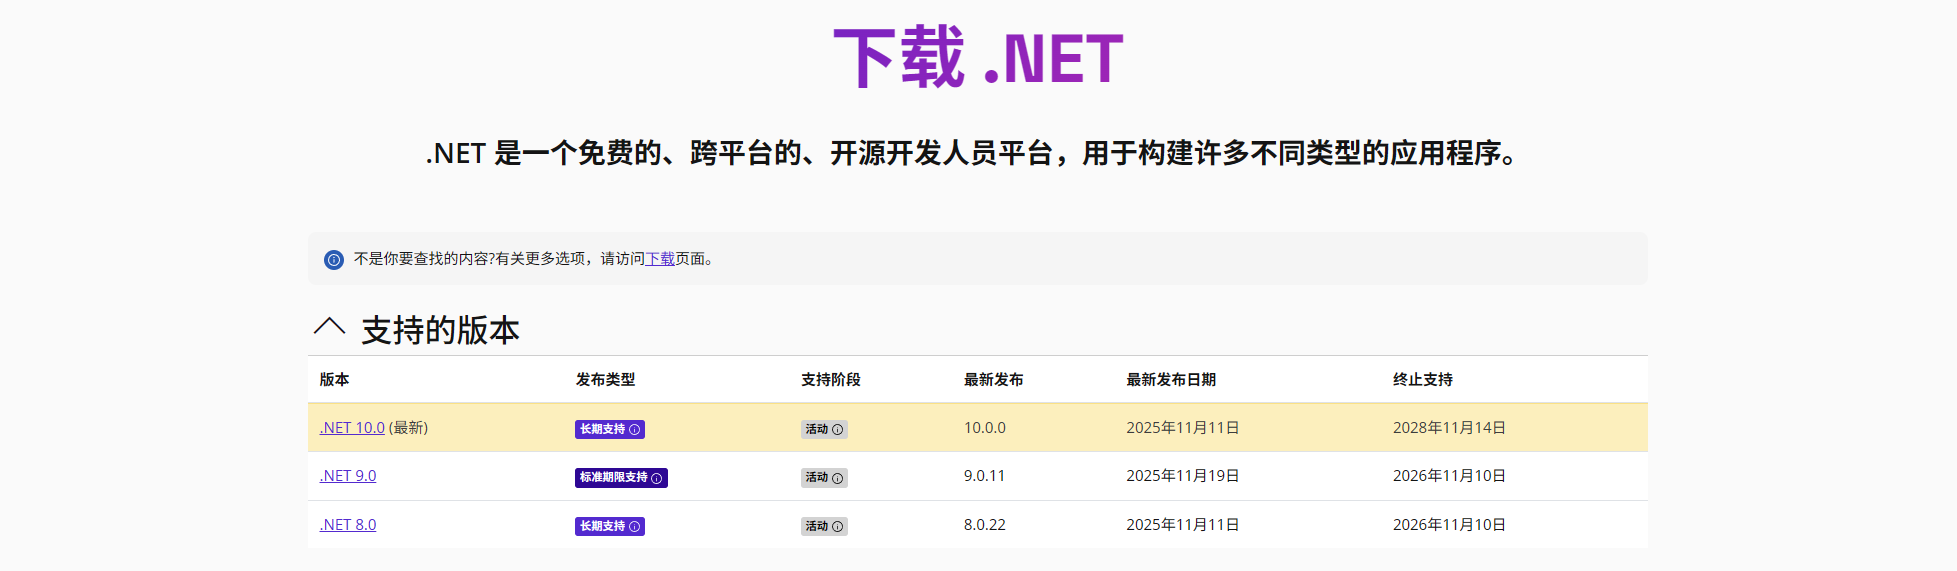Click info icon on .NET 8.0 长期支持 badge

pos(634,527)
